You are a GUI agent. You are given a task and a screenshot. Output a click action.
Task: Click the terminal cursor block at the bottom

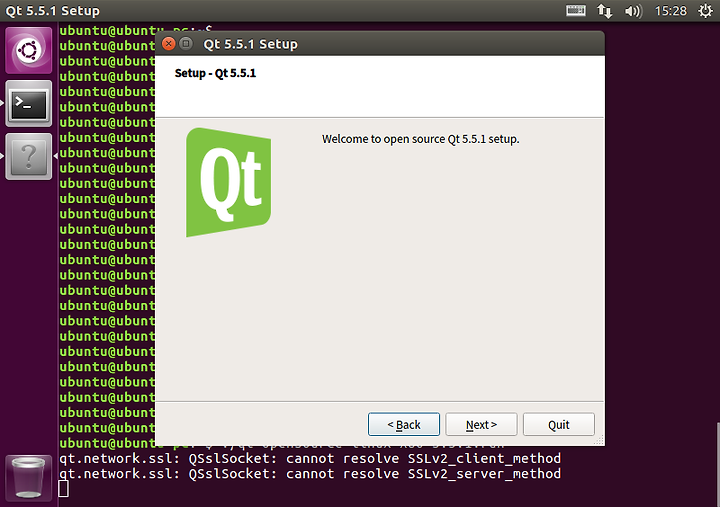coord(63,489)
